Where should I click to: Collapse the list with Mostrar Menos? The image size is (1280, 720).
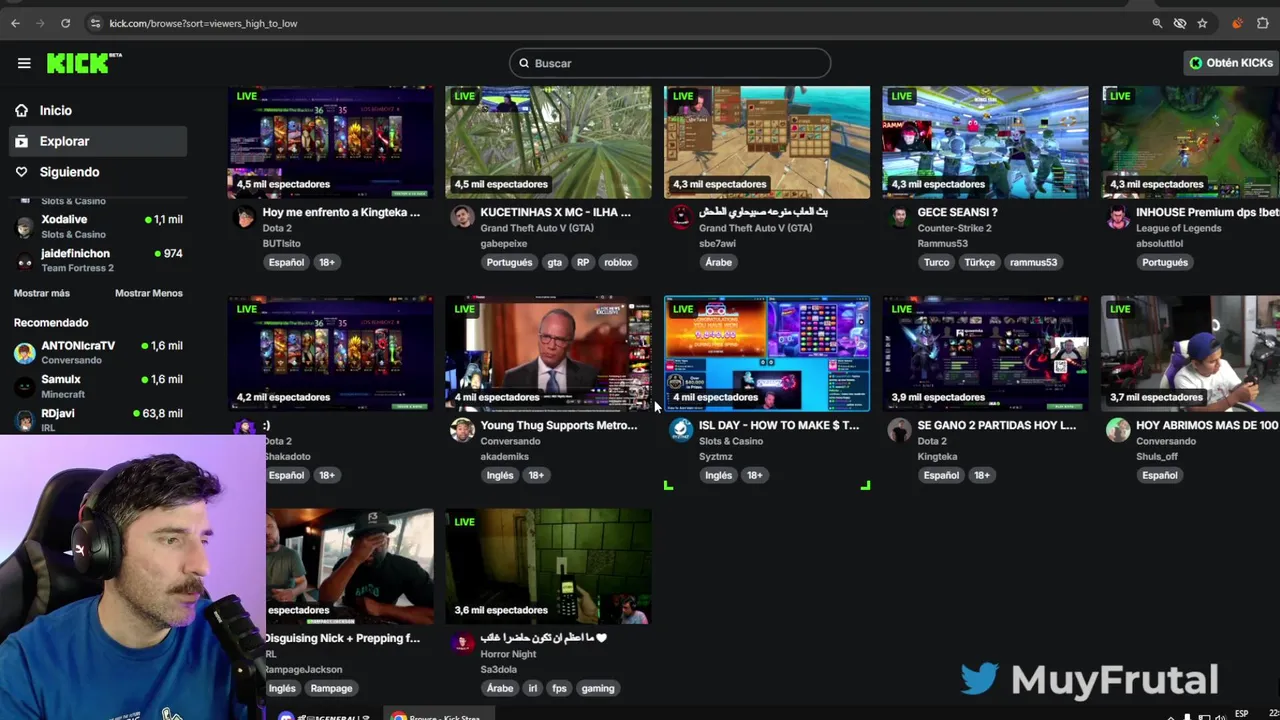pyautogui.click(x=149, y=293)
